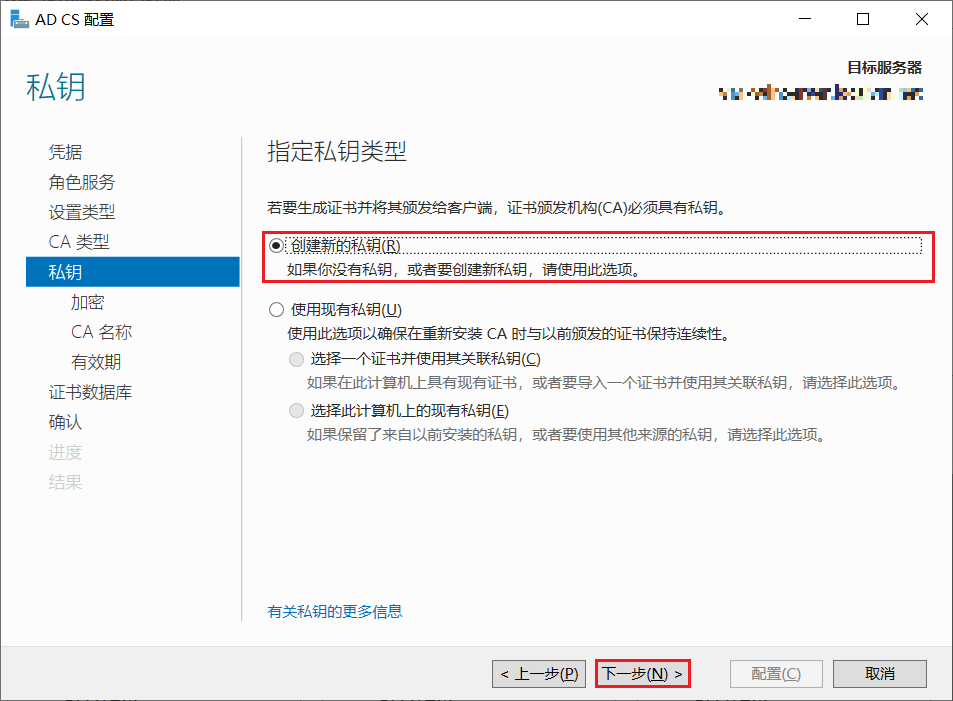Pick 选择一个证书并使用其关联私钥 option
Image resolution: width=953 pixels, height=701 pixels.
[295, 359]
